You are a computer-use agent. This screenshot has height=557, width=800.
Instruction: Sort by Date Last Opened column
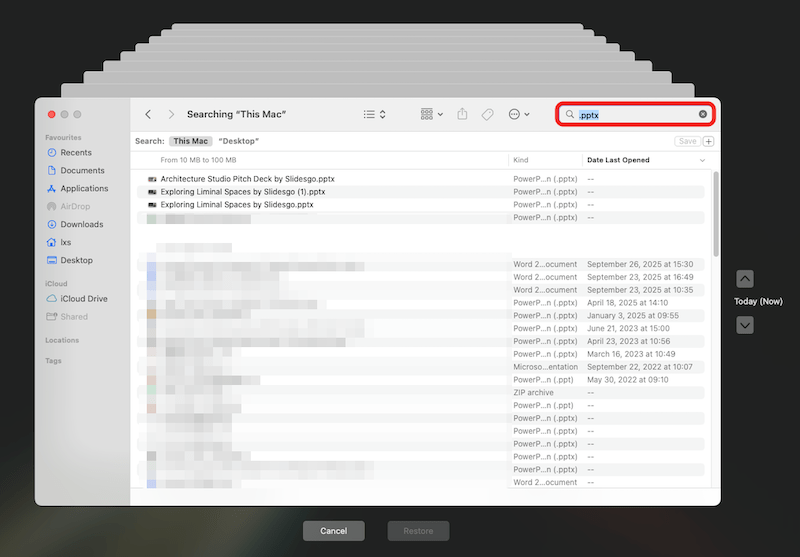[x=640, y=160]
